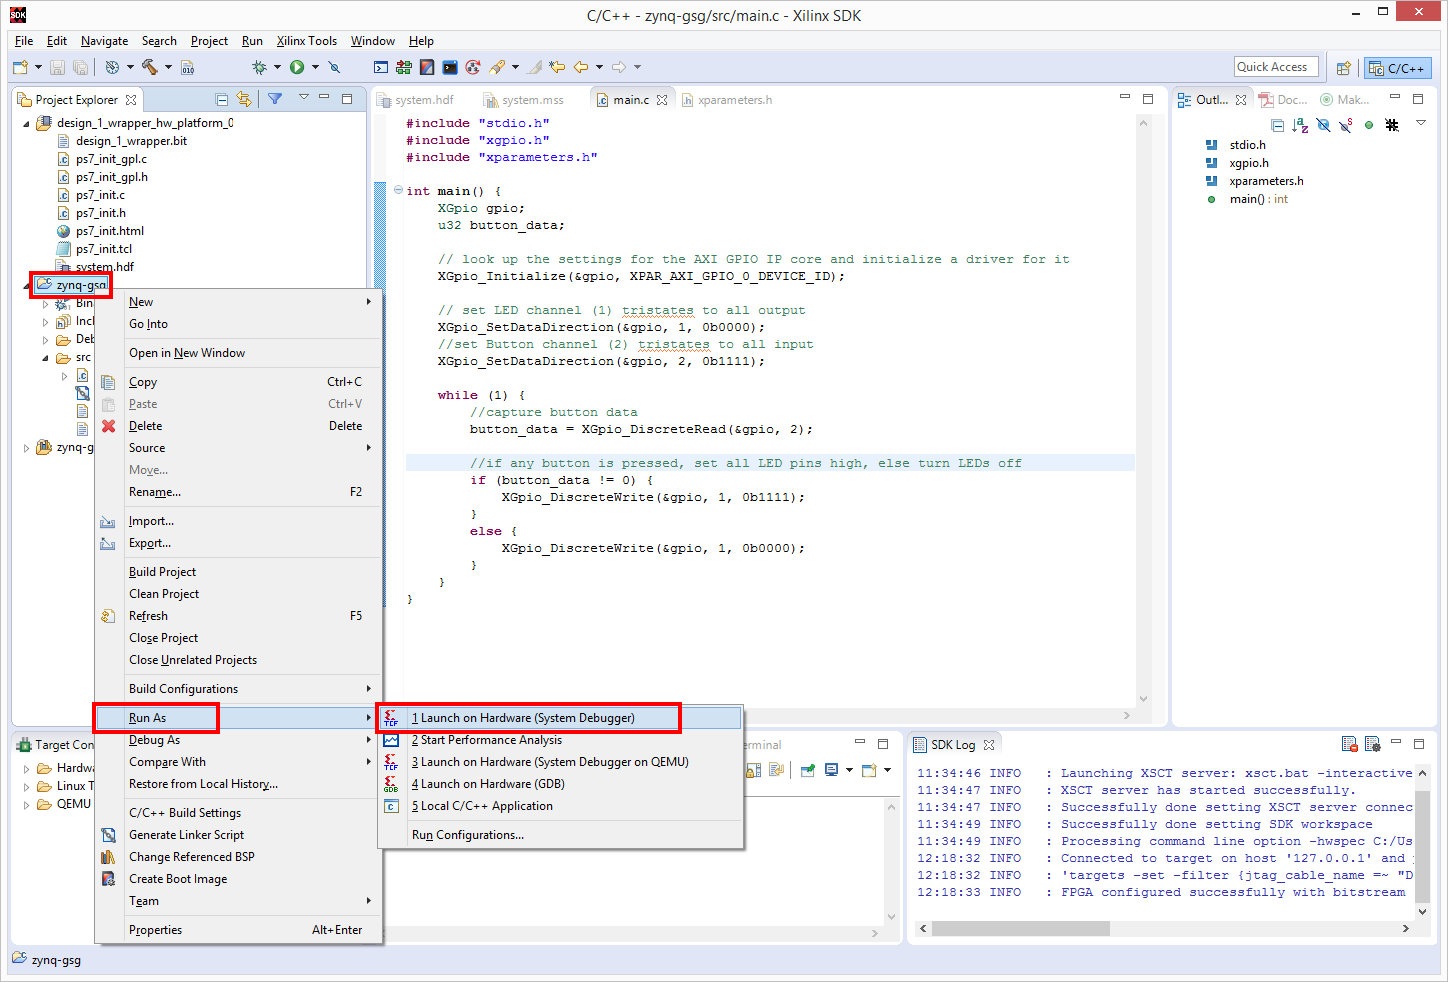Toggle Hide Inactive Elements in Outline

pos(1392,125)
